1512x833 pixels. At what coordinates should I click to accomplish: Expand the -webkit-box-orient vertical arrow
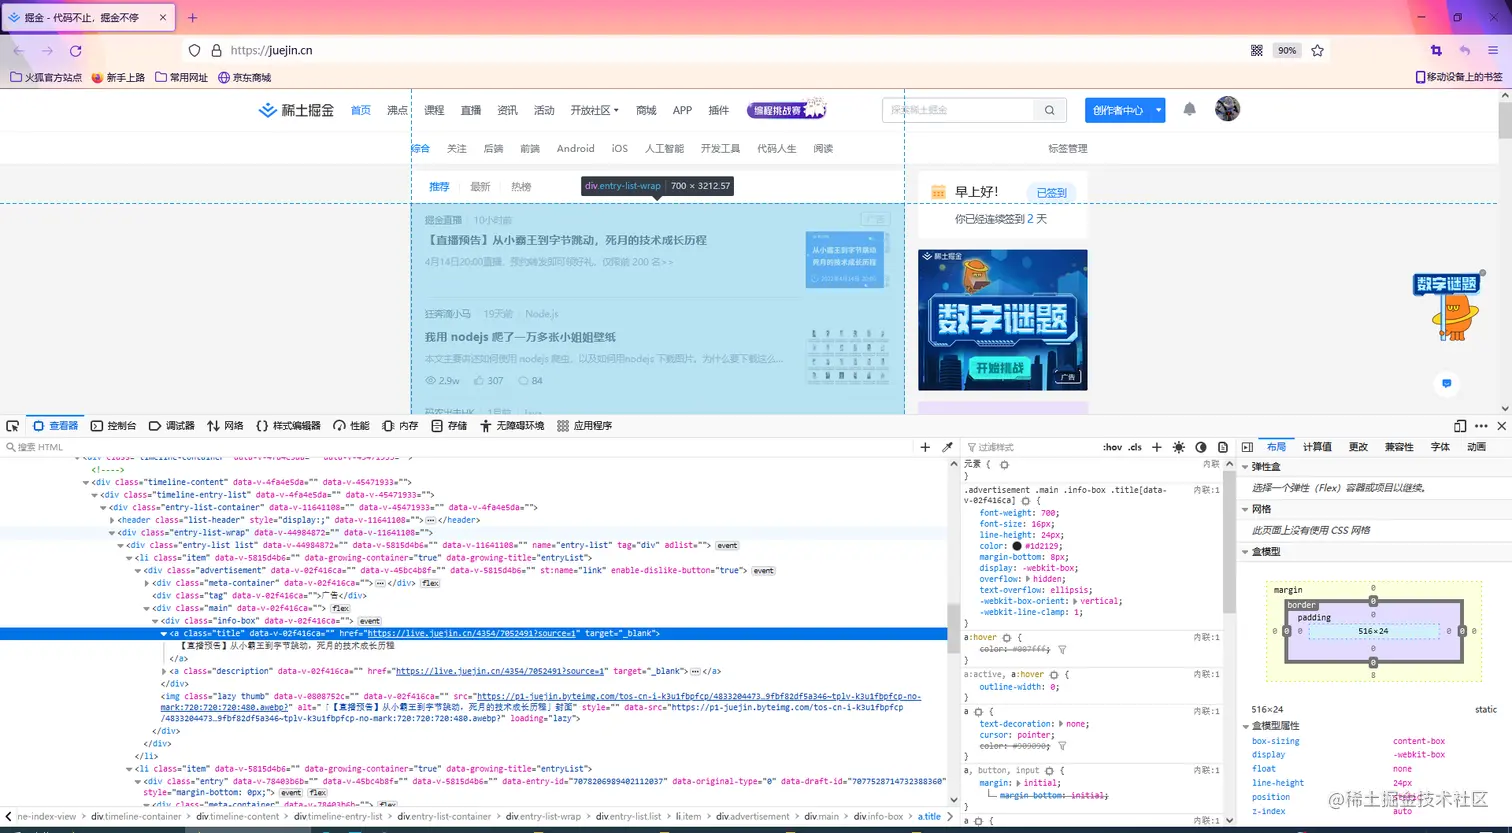1075,601
